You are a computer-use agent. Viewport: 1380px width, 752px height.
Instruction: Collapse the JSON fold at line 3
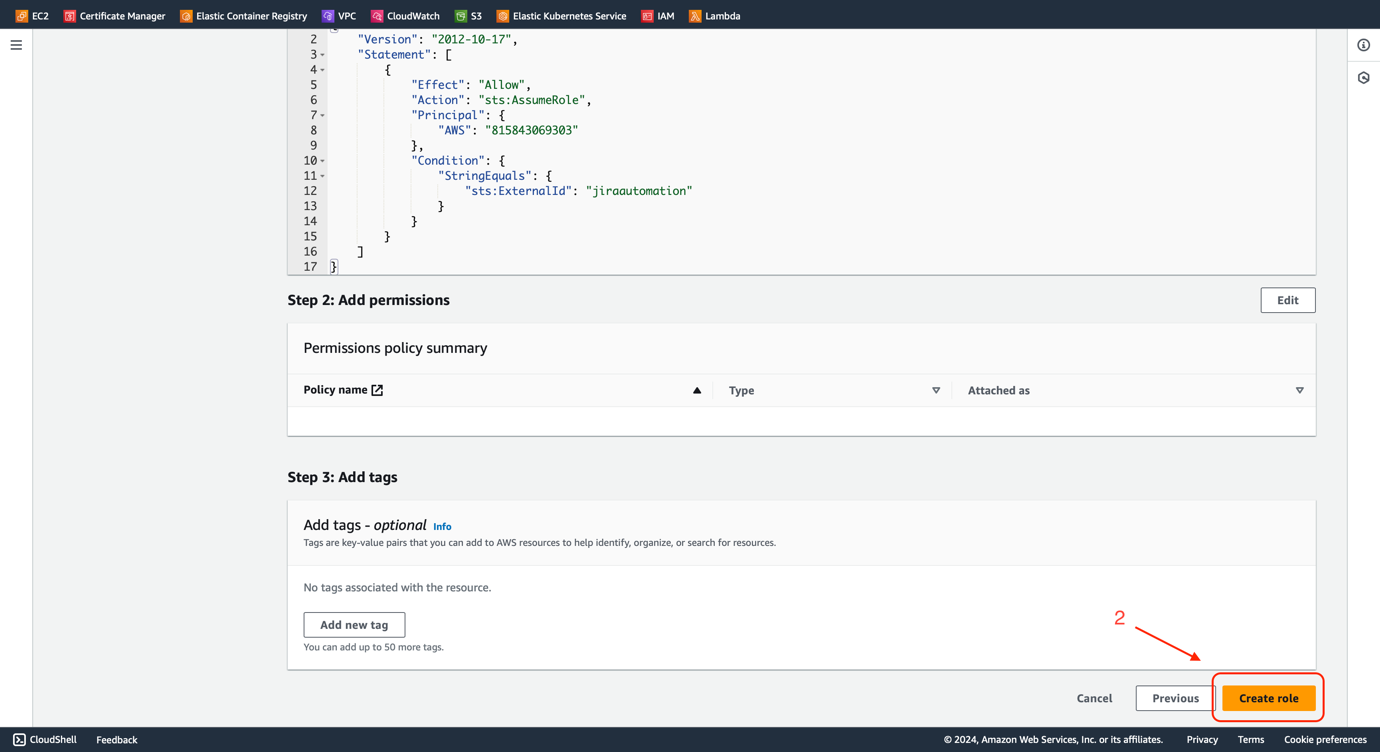click(322, 55)
